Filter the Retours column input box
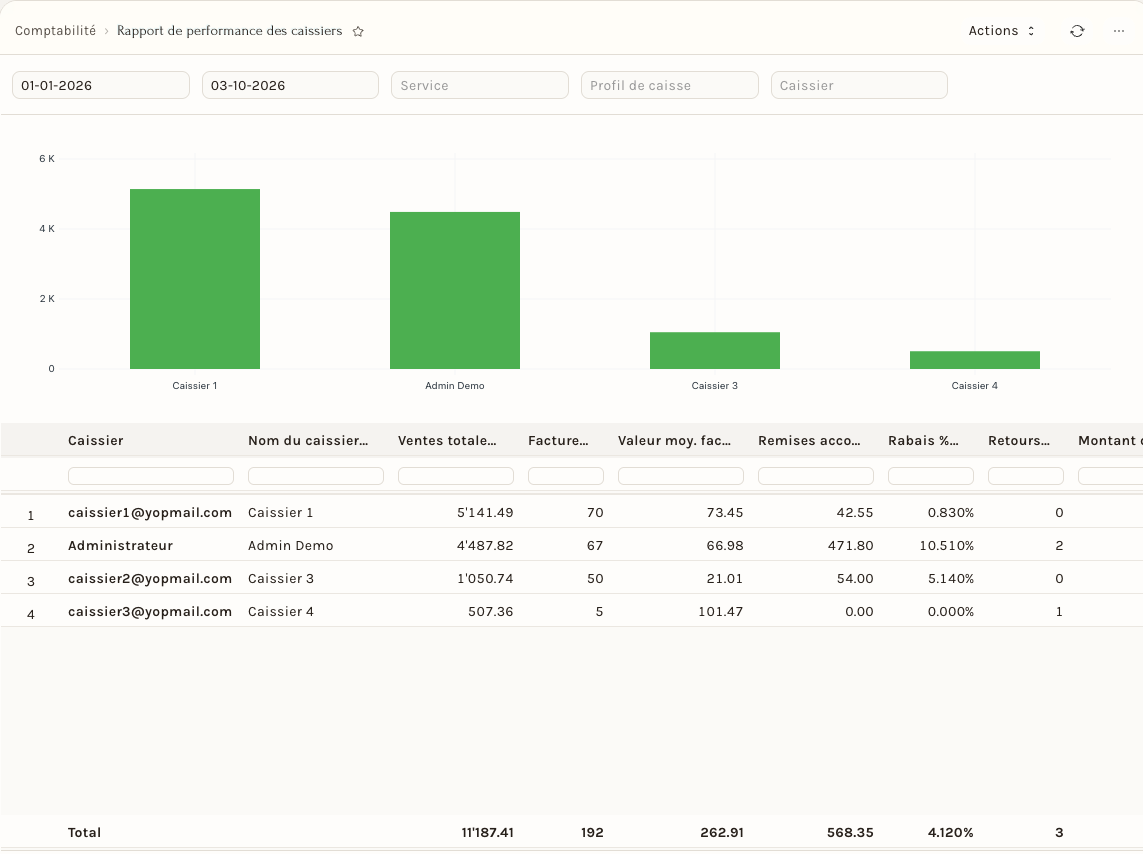 [x=1026, y=476]
